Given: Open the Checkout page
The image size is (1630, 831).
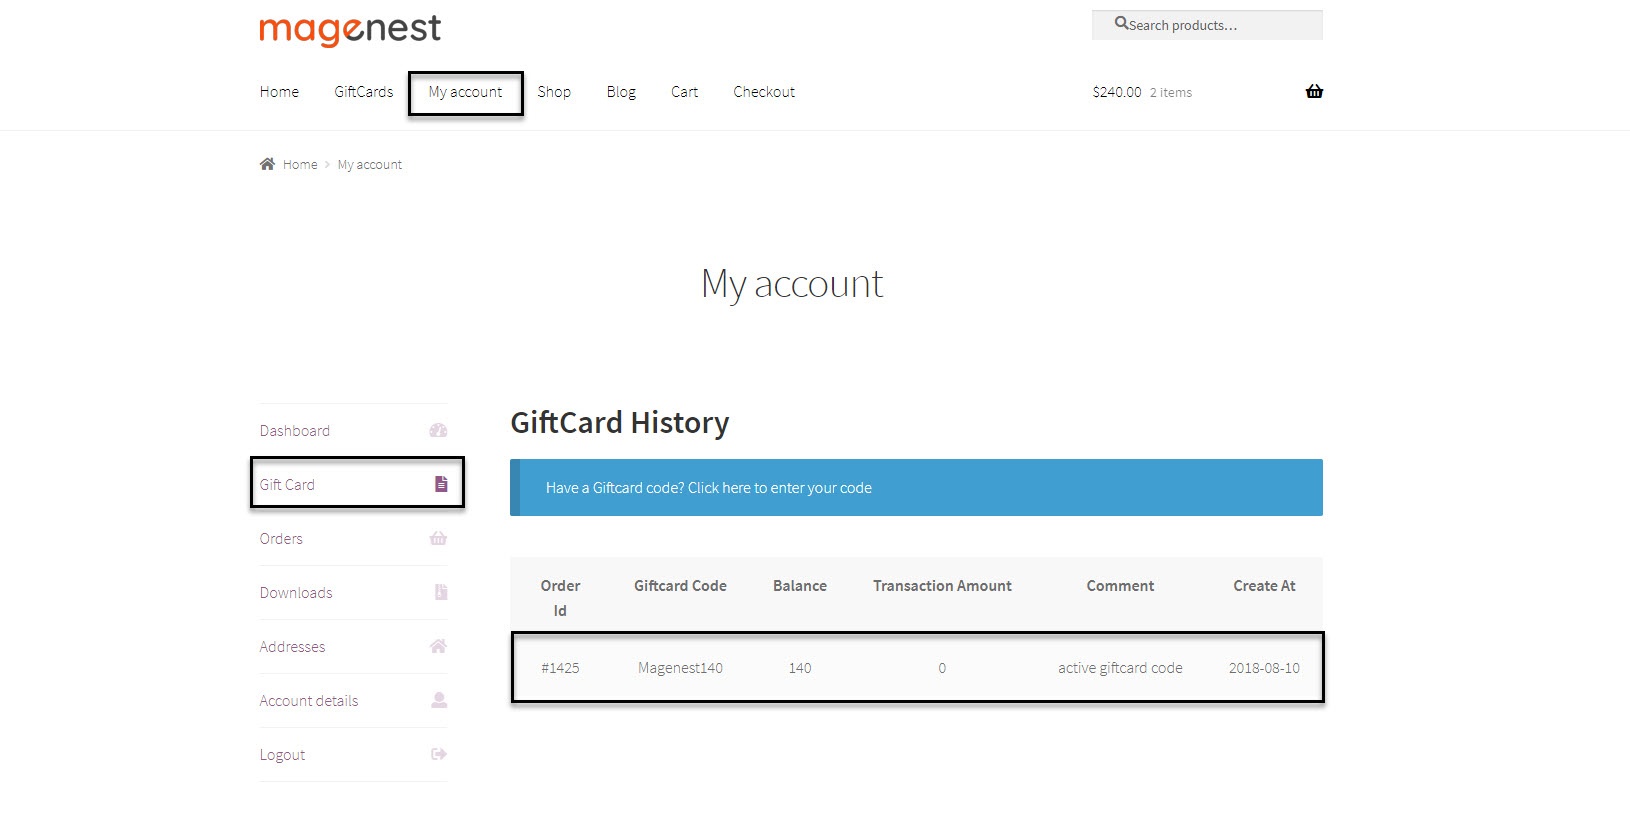Looking at the screenshot, I should [764, 92].
